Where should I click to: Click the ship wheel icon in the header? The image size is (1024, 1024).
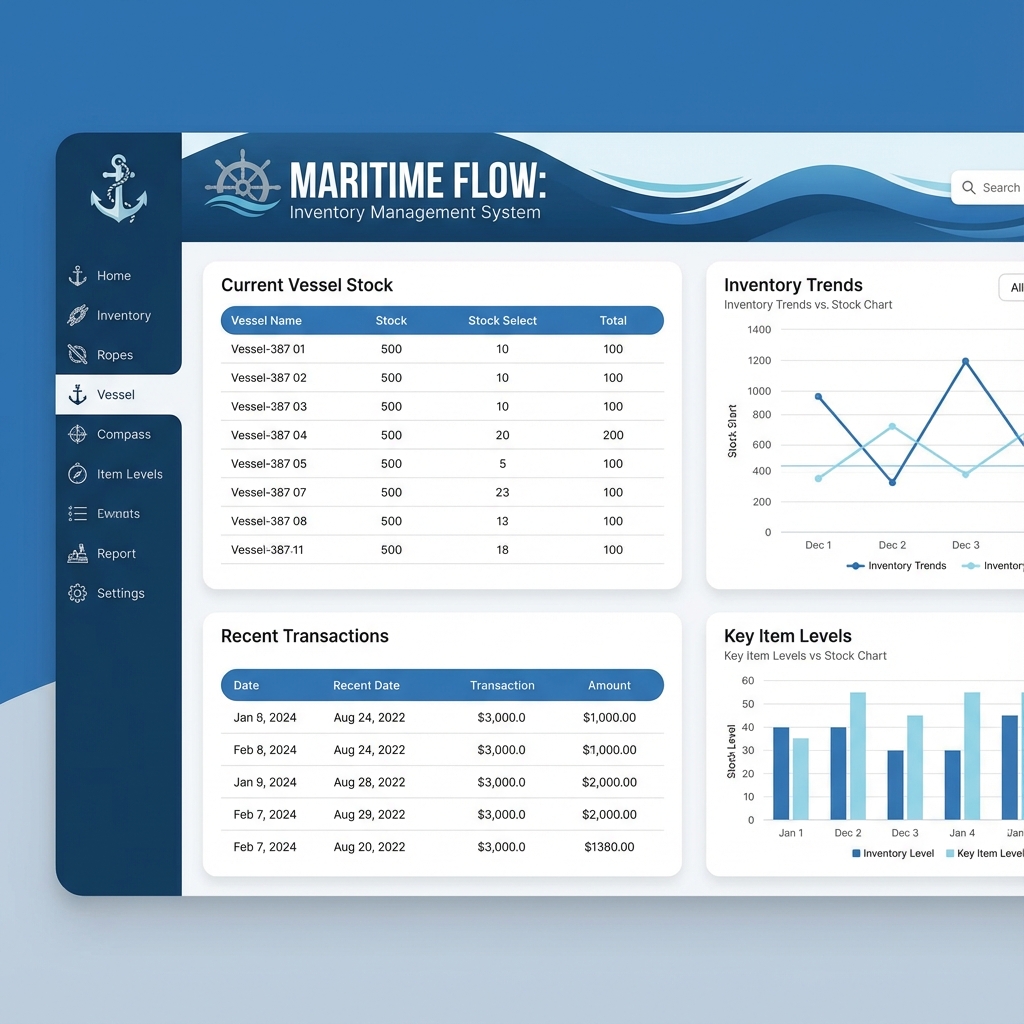coord(243,182)
